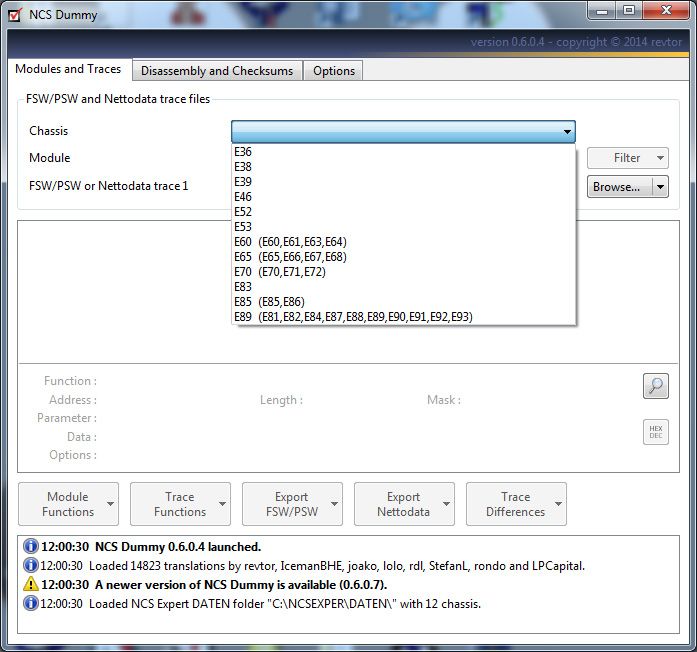The height and width of the screenshot is (652, 697).
Task: Click the Browse... button
Action: [616, 187]
